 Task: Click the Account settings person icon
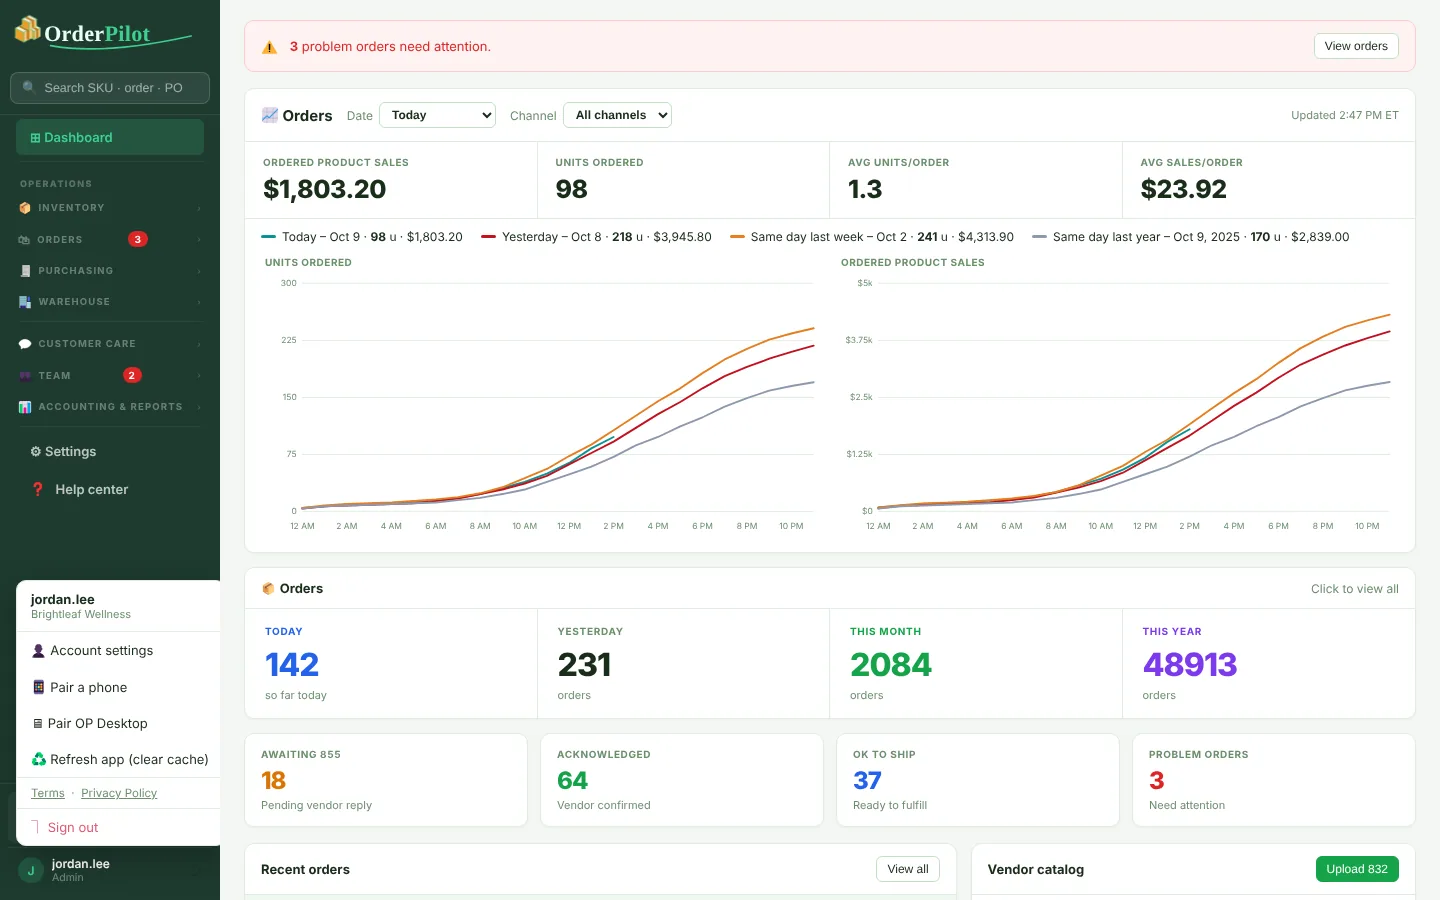point(39,651)
